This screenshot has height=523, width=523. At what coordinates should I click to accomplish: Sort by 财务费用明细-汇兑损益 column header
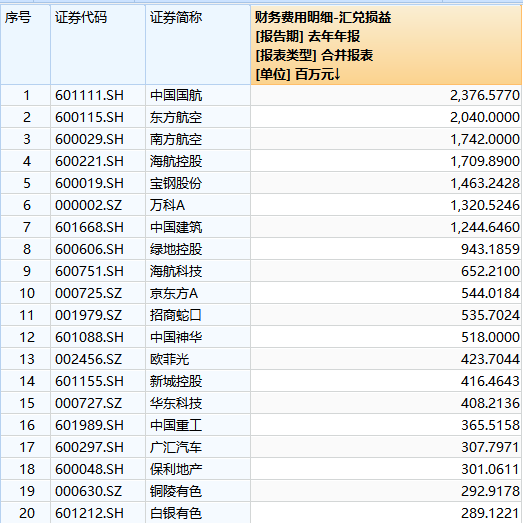(386, 45)
